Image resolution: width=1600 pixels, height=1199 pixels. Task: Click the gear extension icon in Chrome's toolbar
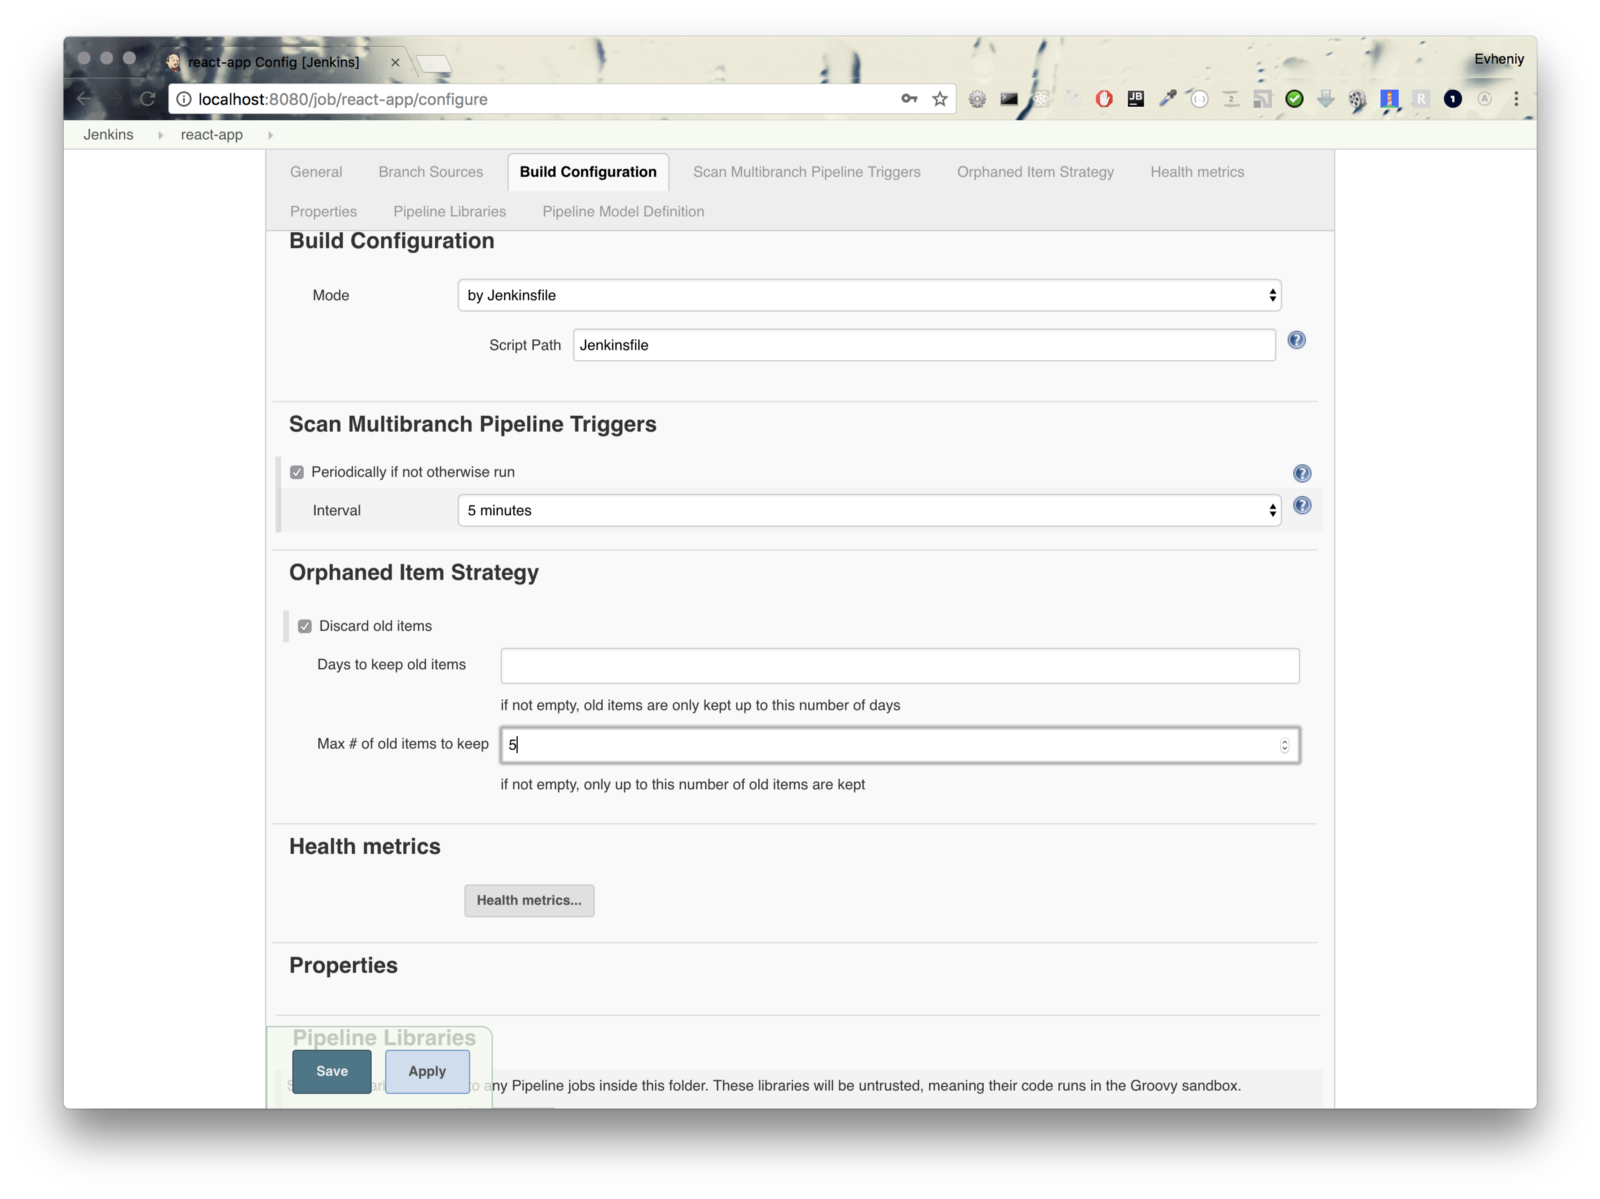(977, 99)
